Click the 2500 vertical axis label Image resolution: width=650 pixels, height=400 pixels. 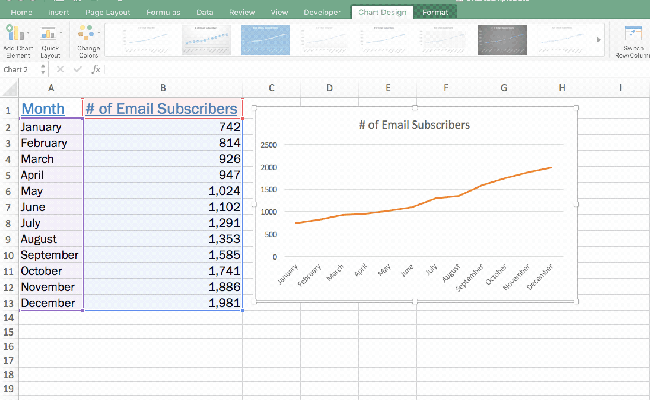(x=269, y=145)
